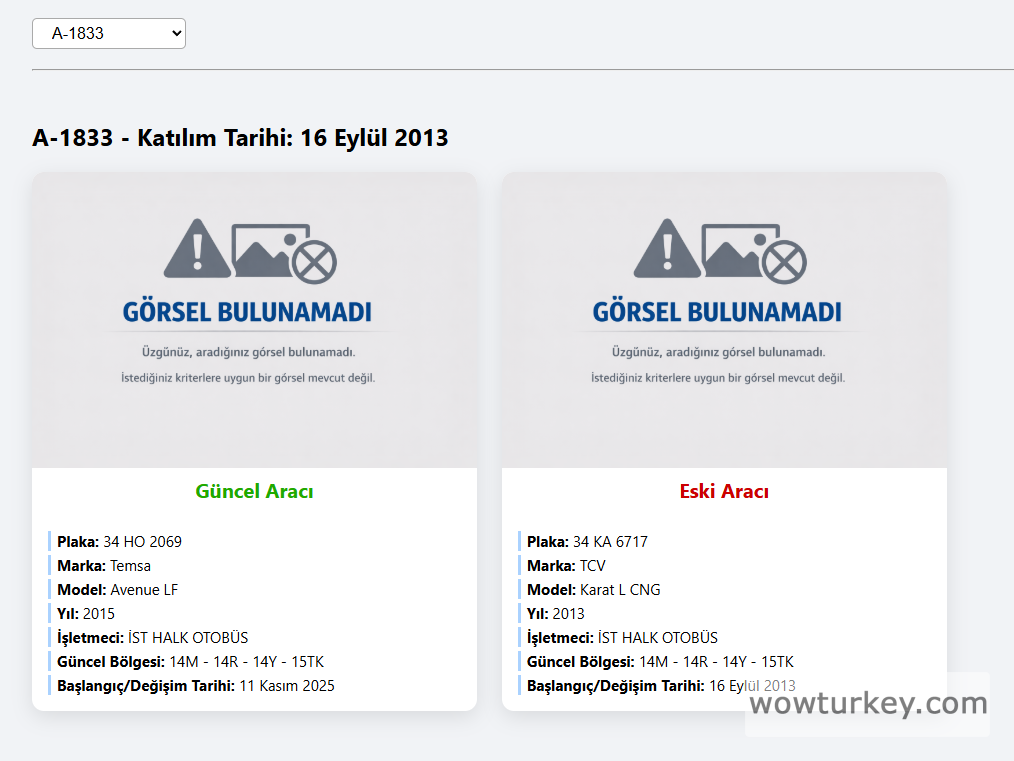The height and width of the screenshot is (761, 1014).
Task: Click the plate number 34 HO 2069
Action: [x=141, y=541]
